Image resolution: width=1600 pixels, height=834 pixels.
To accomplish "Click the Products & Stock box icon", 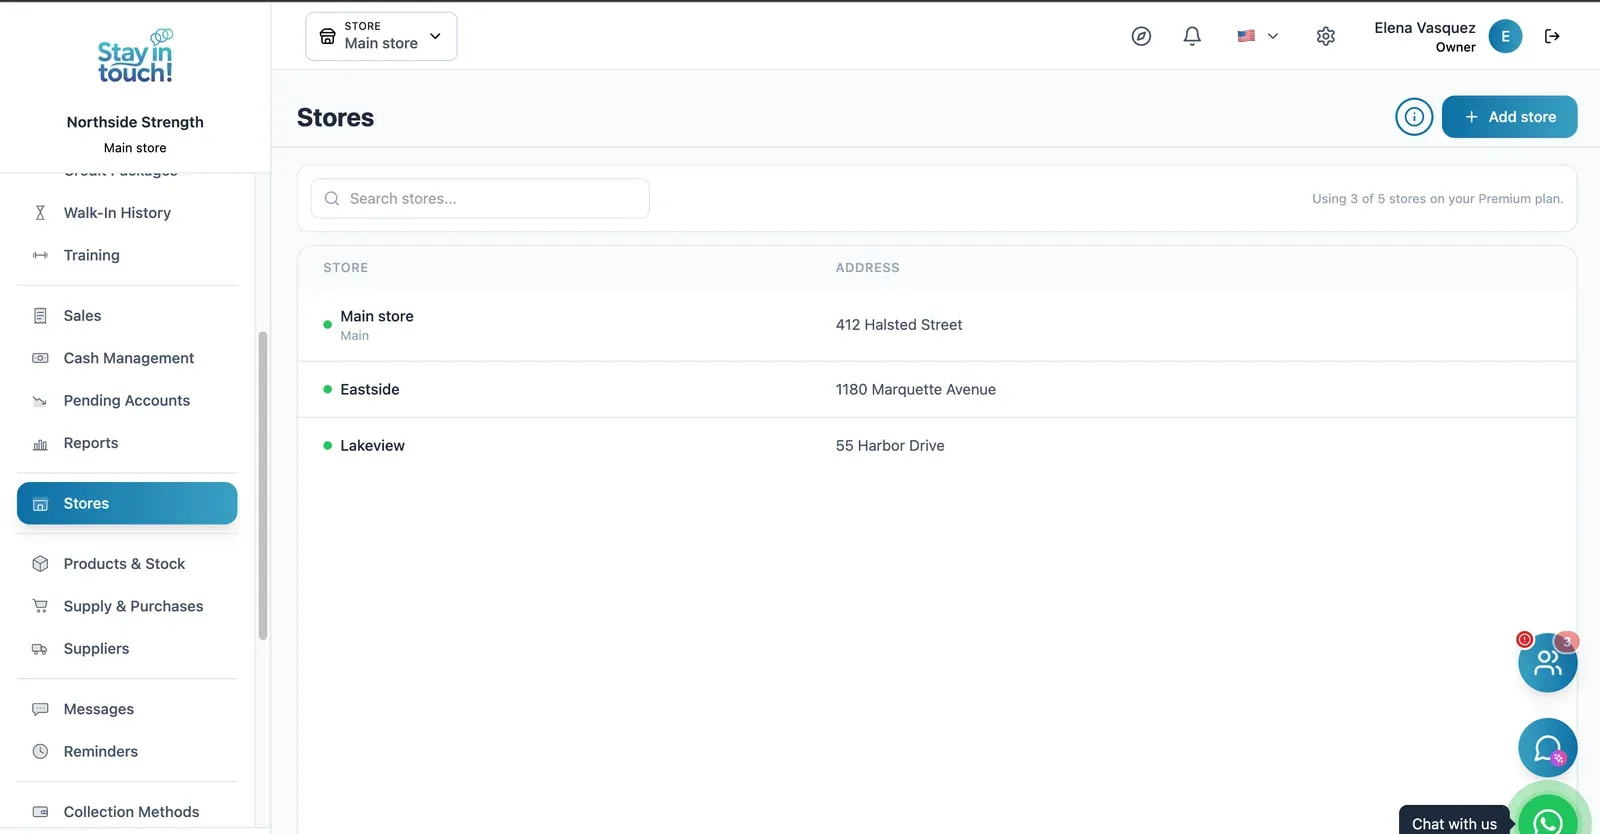I will 40,564.
